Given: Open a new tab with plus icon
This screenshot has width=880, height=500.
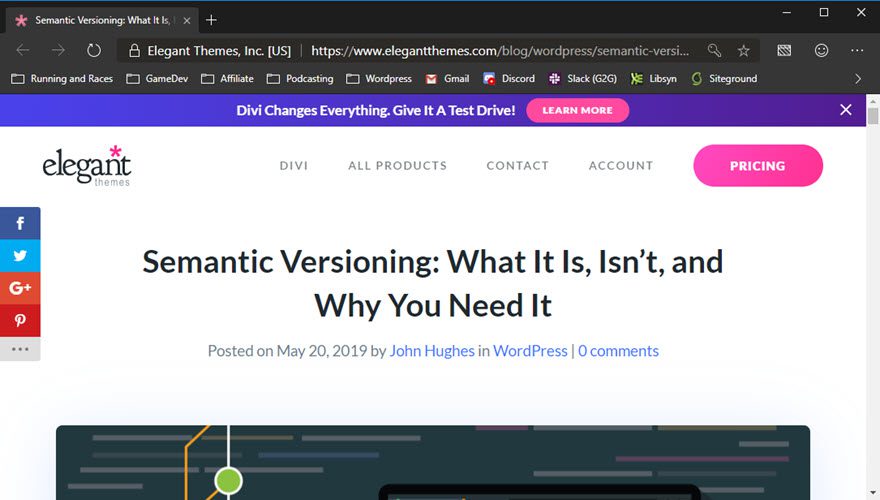Looking at the screenshot, I should tap(211, 20).
